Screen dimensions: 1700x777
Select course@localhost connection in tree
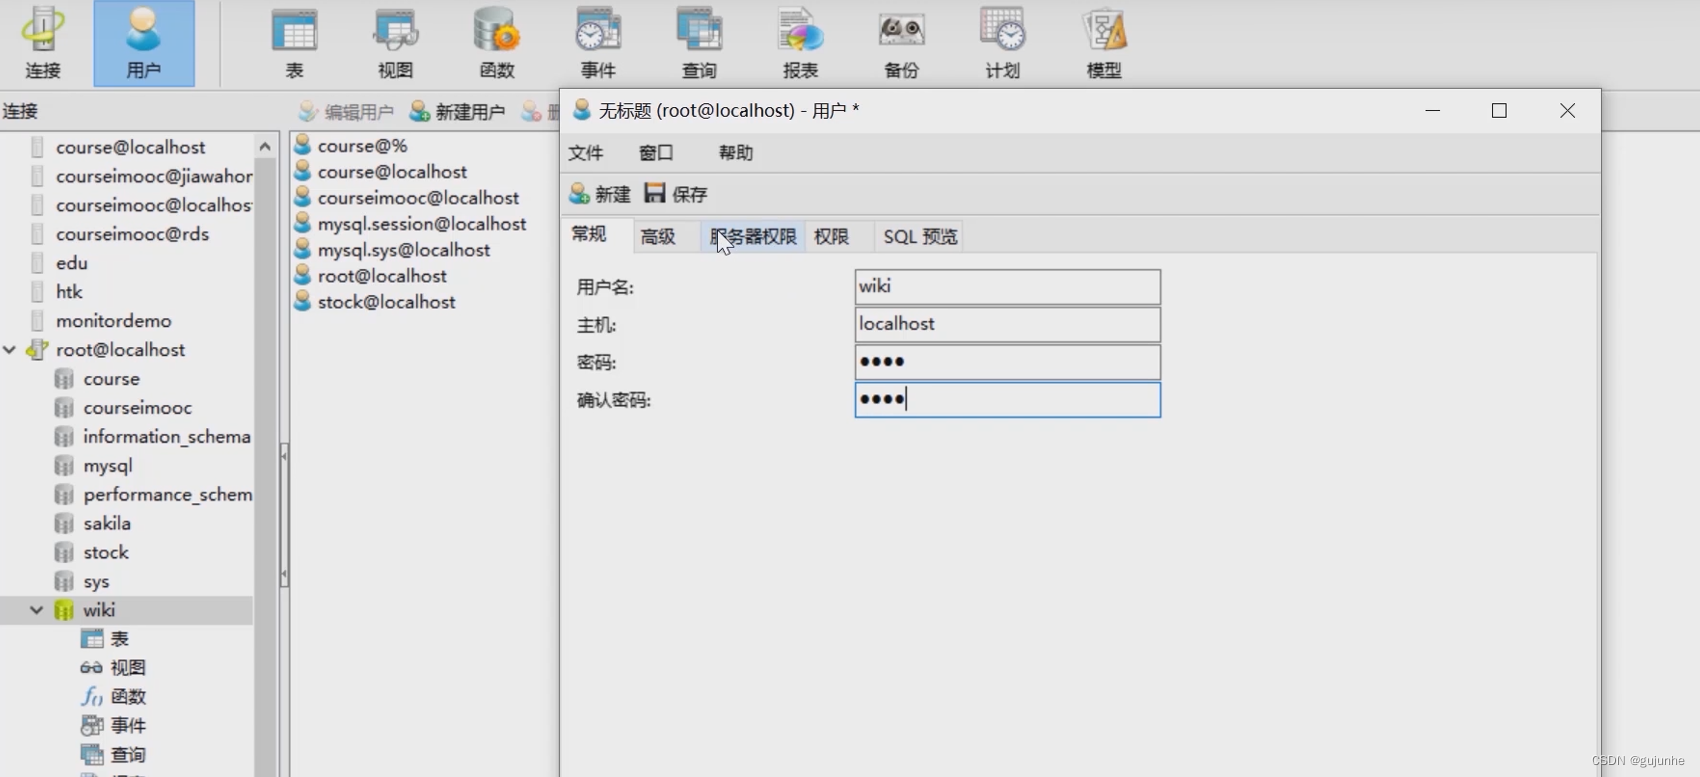click(x=131, y=147)
